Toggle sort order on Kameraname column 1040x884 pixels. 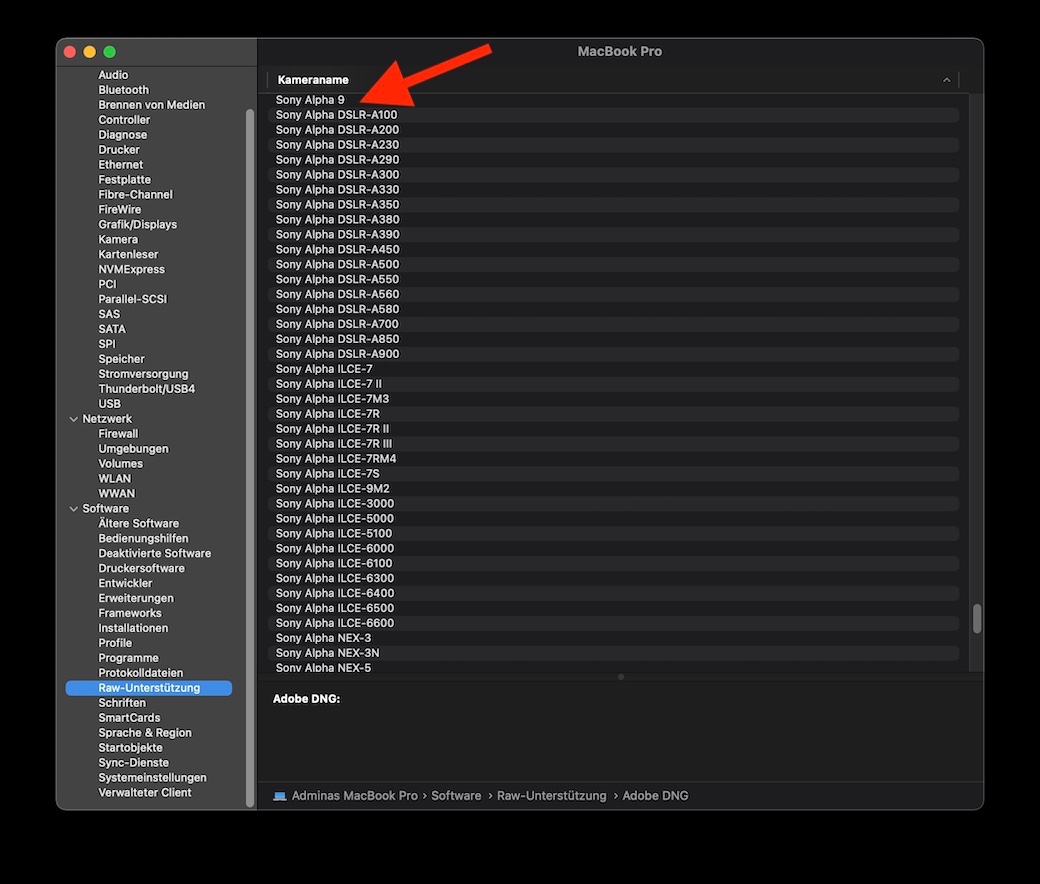click(x=946, y=80)
